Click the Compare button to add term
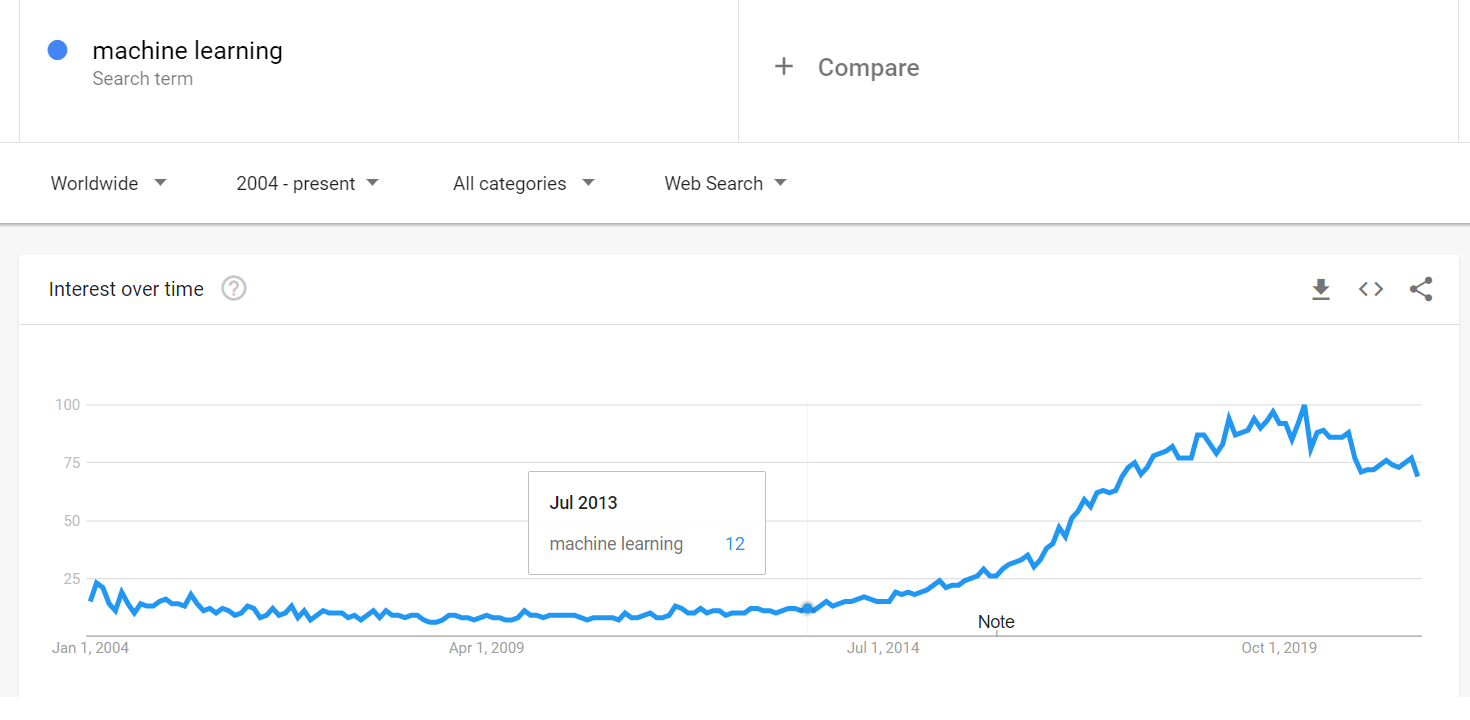Screen dimensions: 1470x720 [868, 67]
